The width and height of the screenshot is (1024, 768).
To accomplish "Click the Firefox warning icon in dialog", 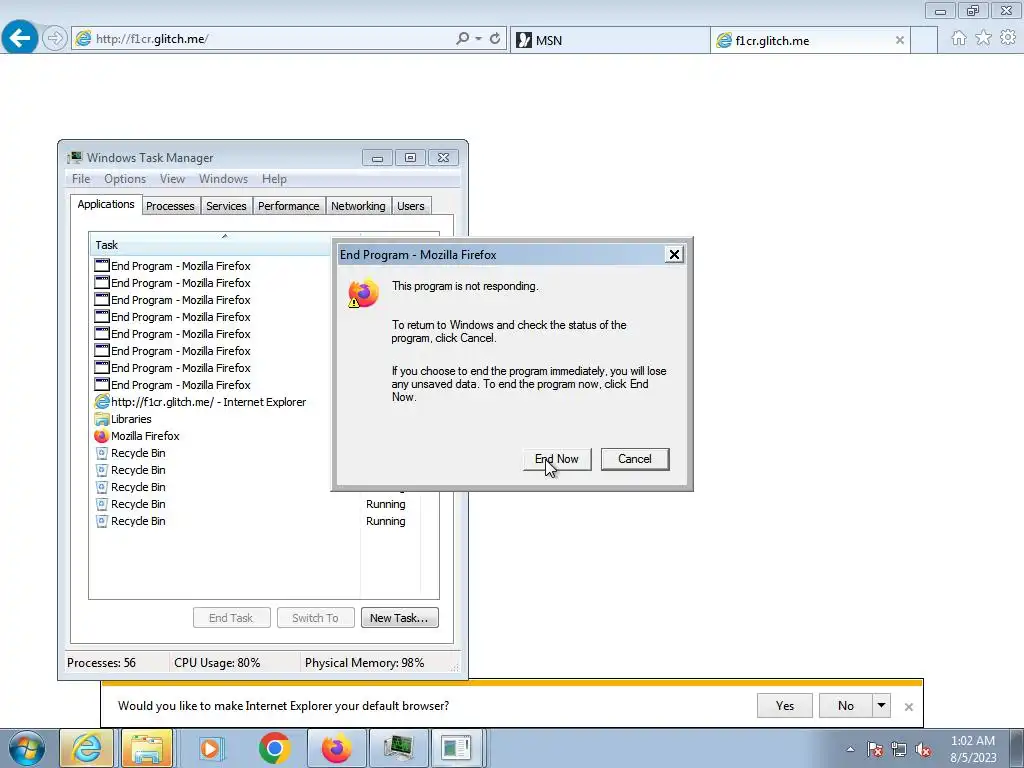I will coord(363,293).
